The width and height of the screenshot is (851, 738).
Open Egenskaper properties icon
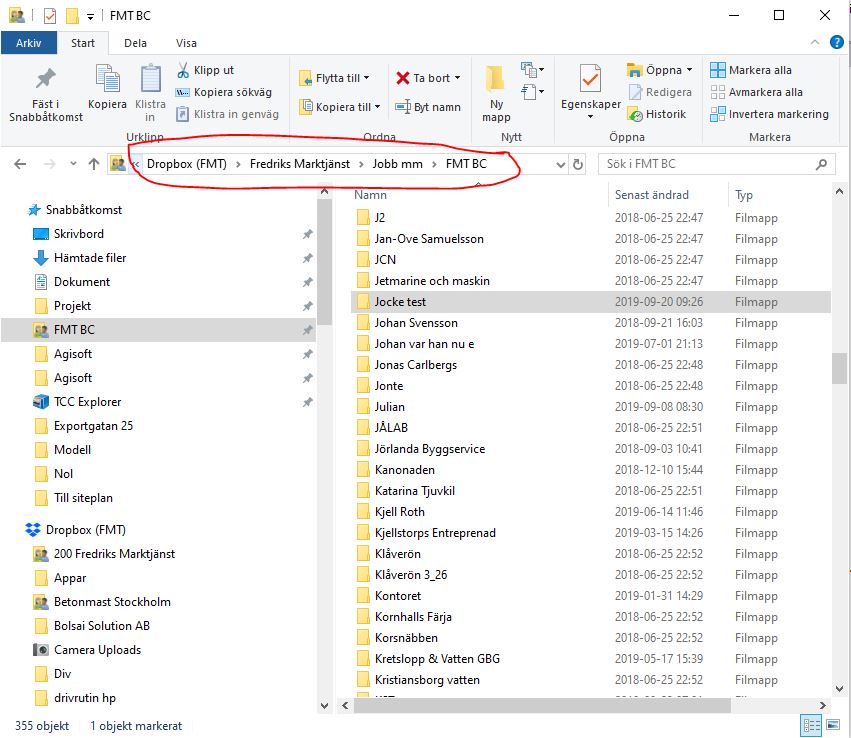point(590,79)
